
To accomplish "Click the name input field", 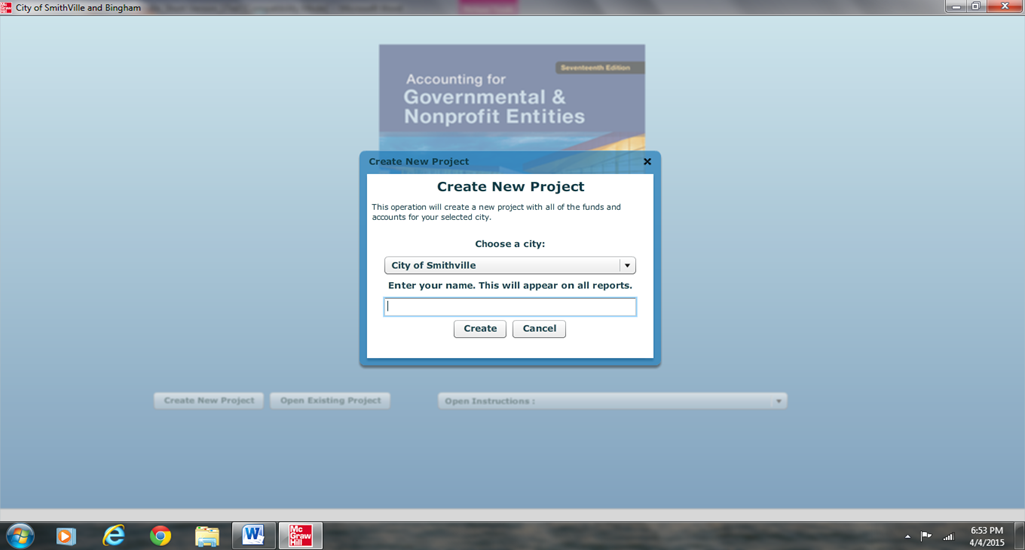I will (x=510, y=307).
